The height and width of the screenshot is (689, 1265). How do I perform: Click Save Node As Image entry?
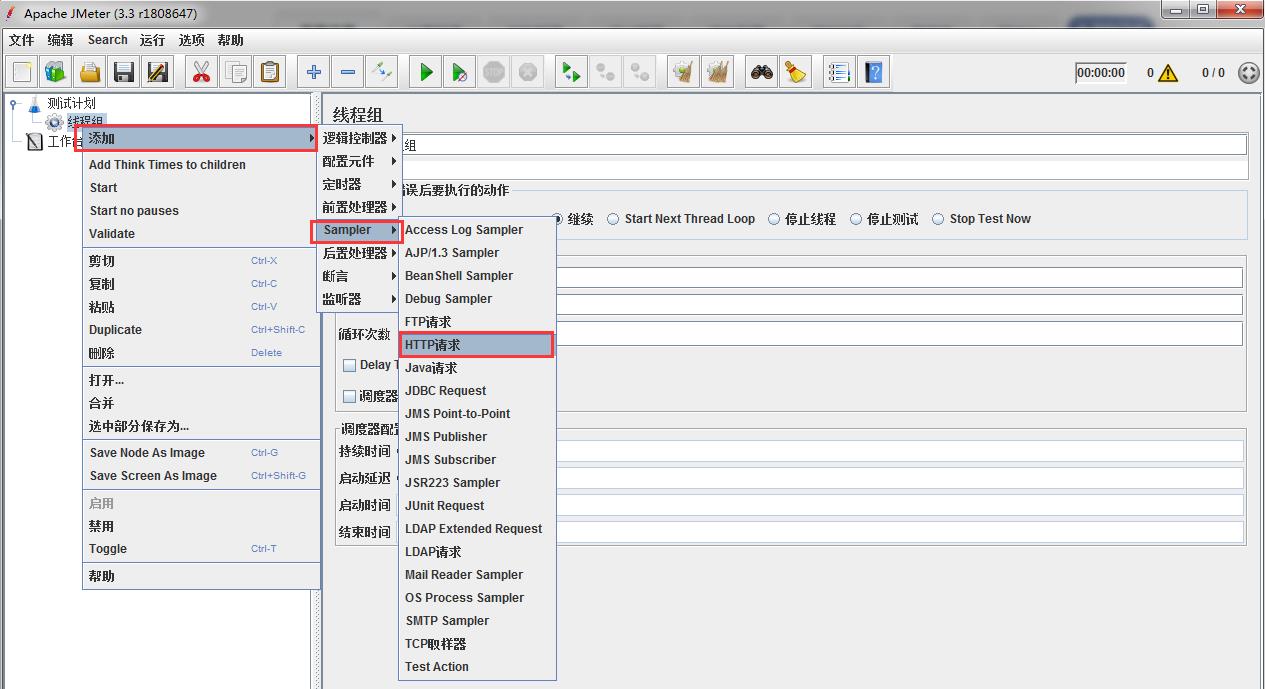click(x=201, y=453)
